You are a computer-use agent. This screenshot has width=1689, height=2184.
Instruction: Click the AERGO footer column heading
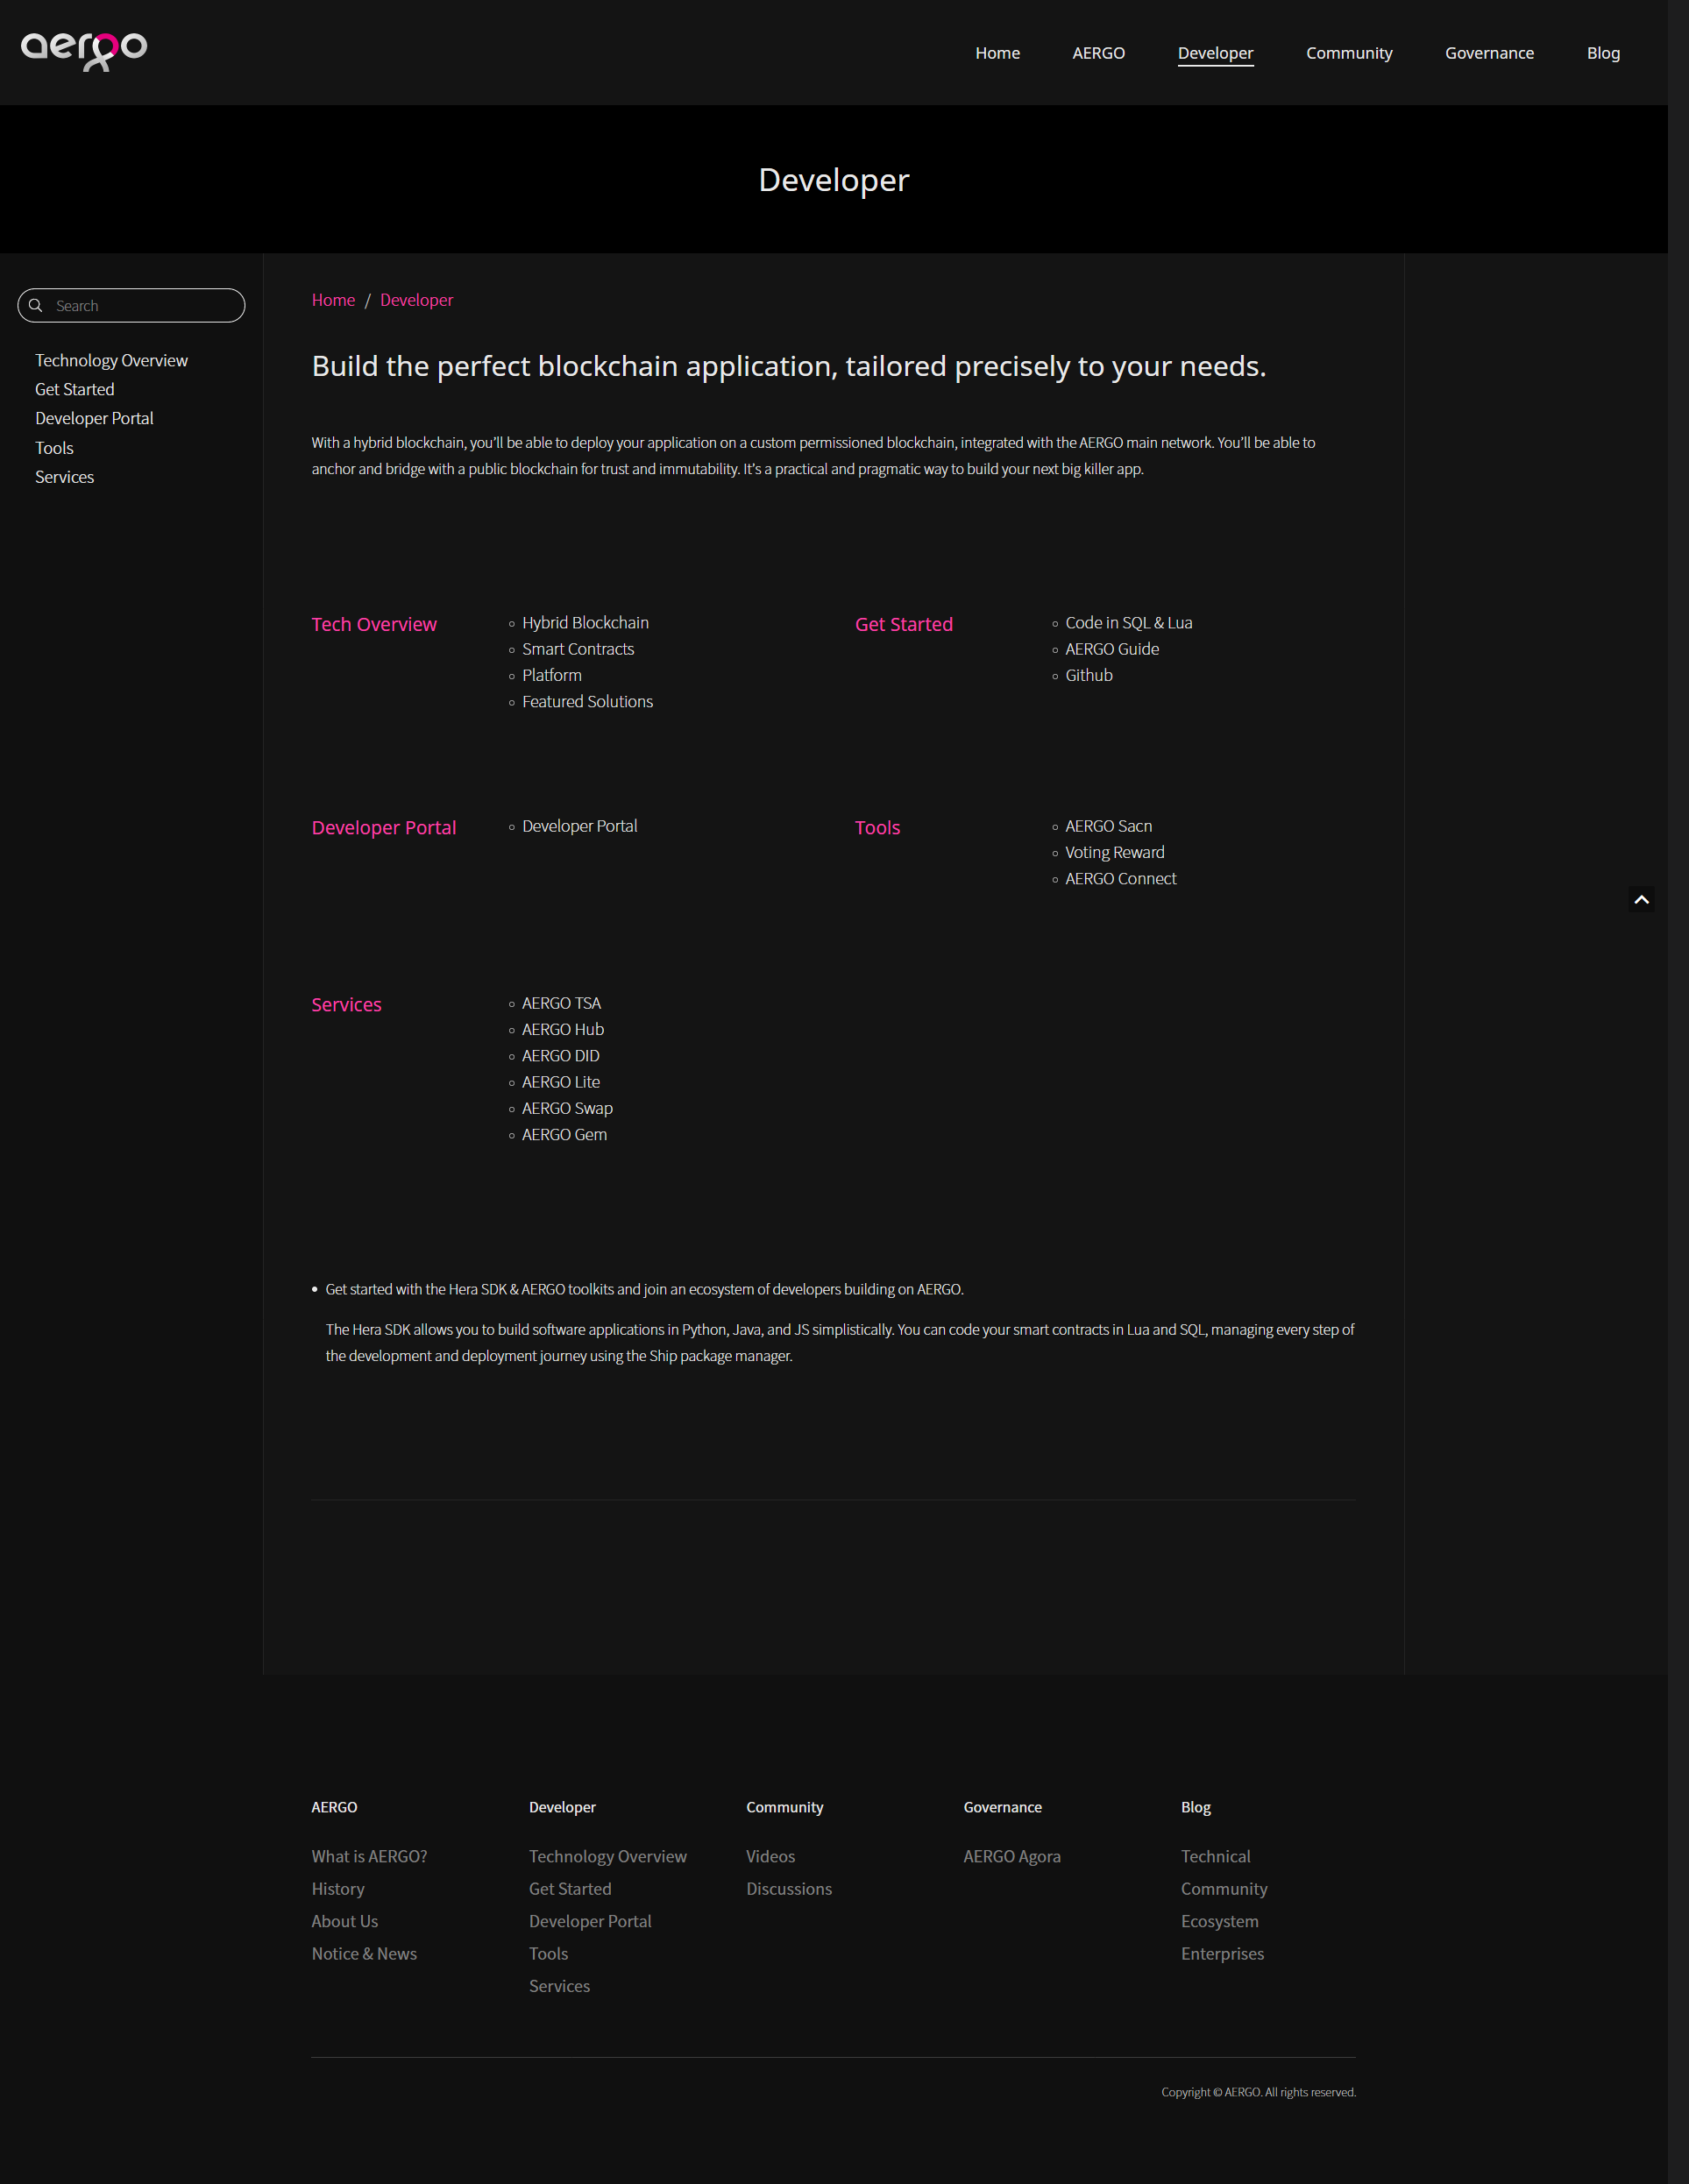click(x=334, y=1807)
